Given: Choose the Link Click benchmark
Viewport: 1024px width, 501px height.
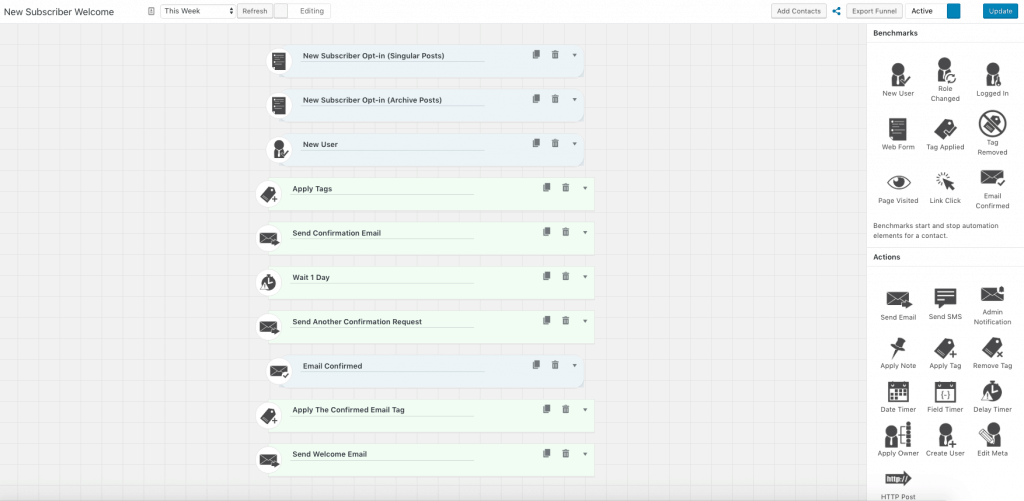Looking at the screenshot, I should click(x=945, y=182).
